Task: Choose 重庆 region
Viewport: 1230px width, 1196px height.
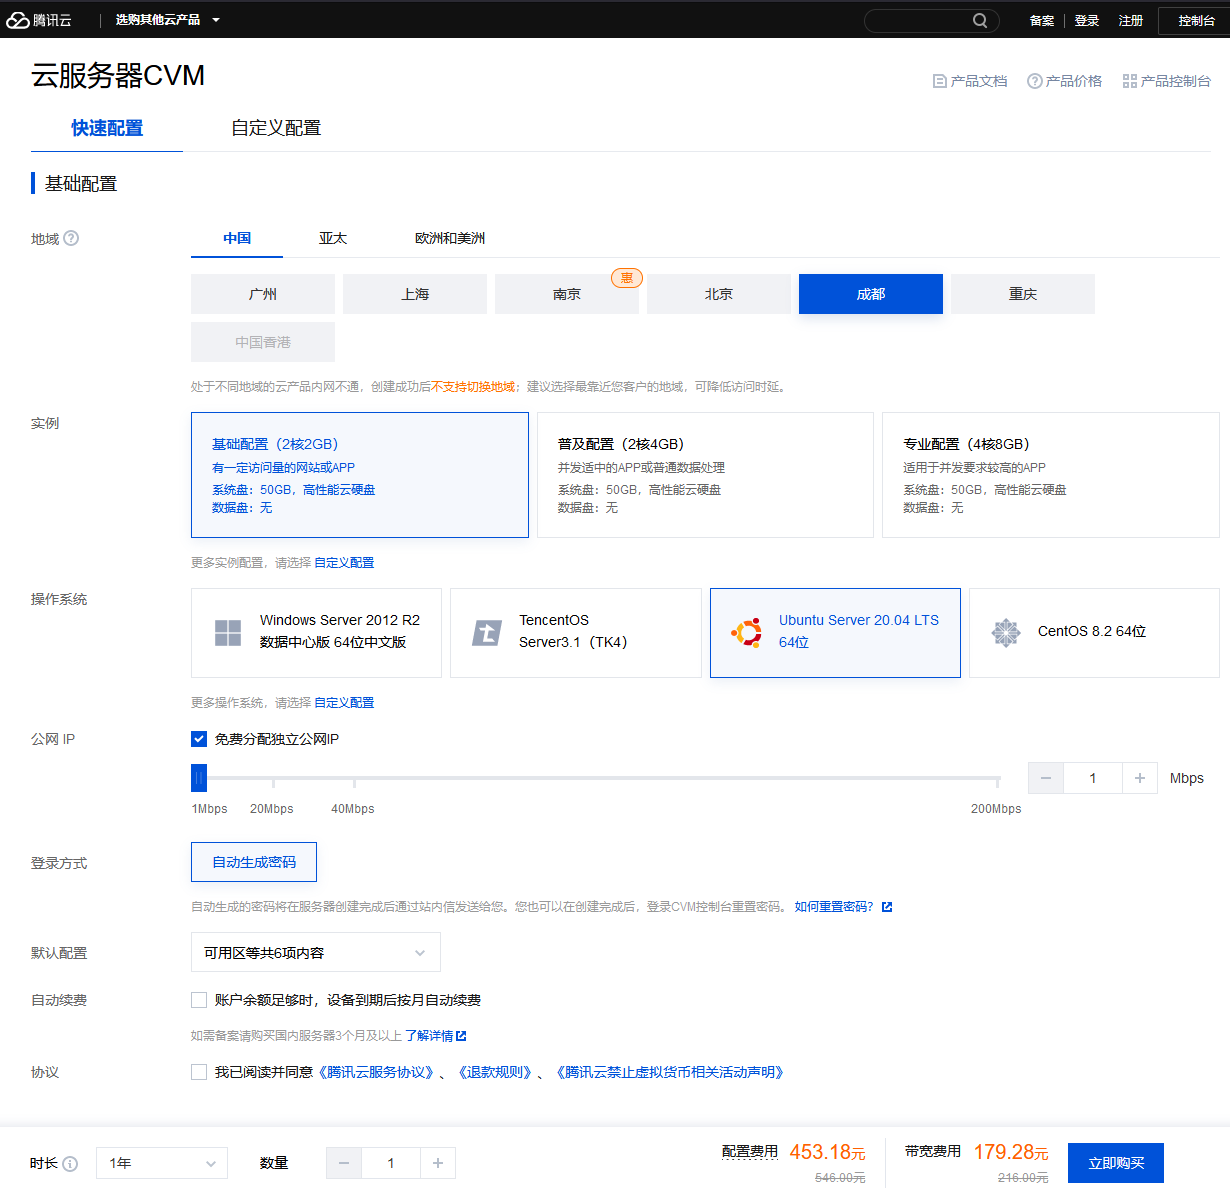Action: [1023, 294]
